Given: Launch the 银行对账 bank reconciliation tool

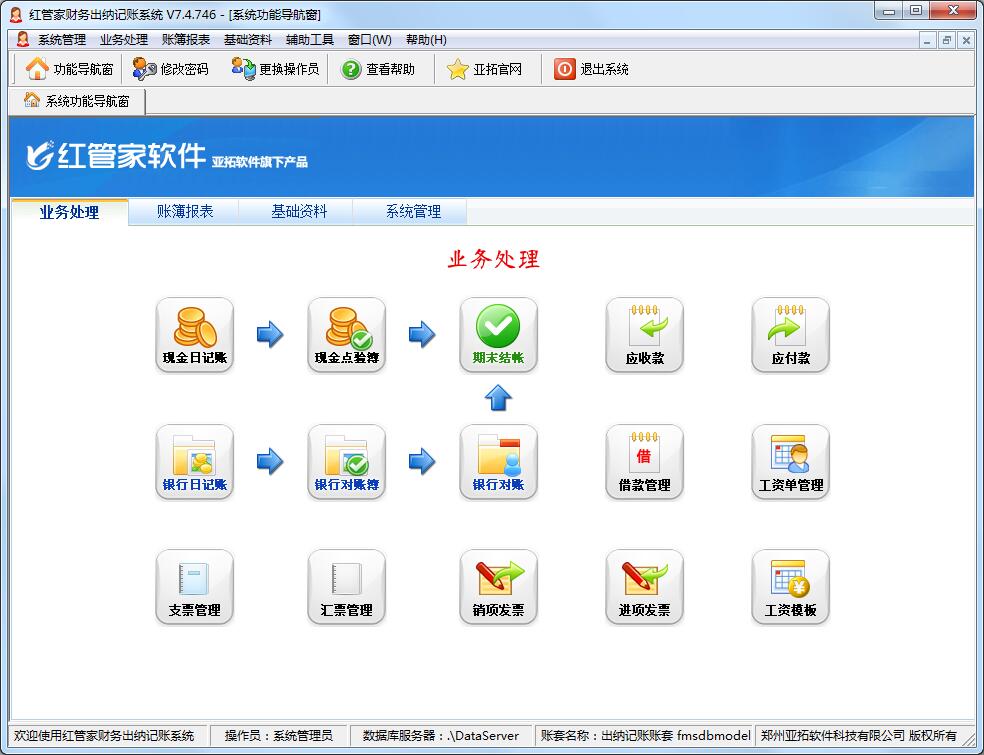Looking at the screenshot, I should click(497, 461).
